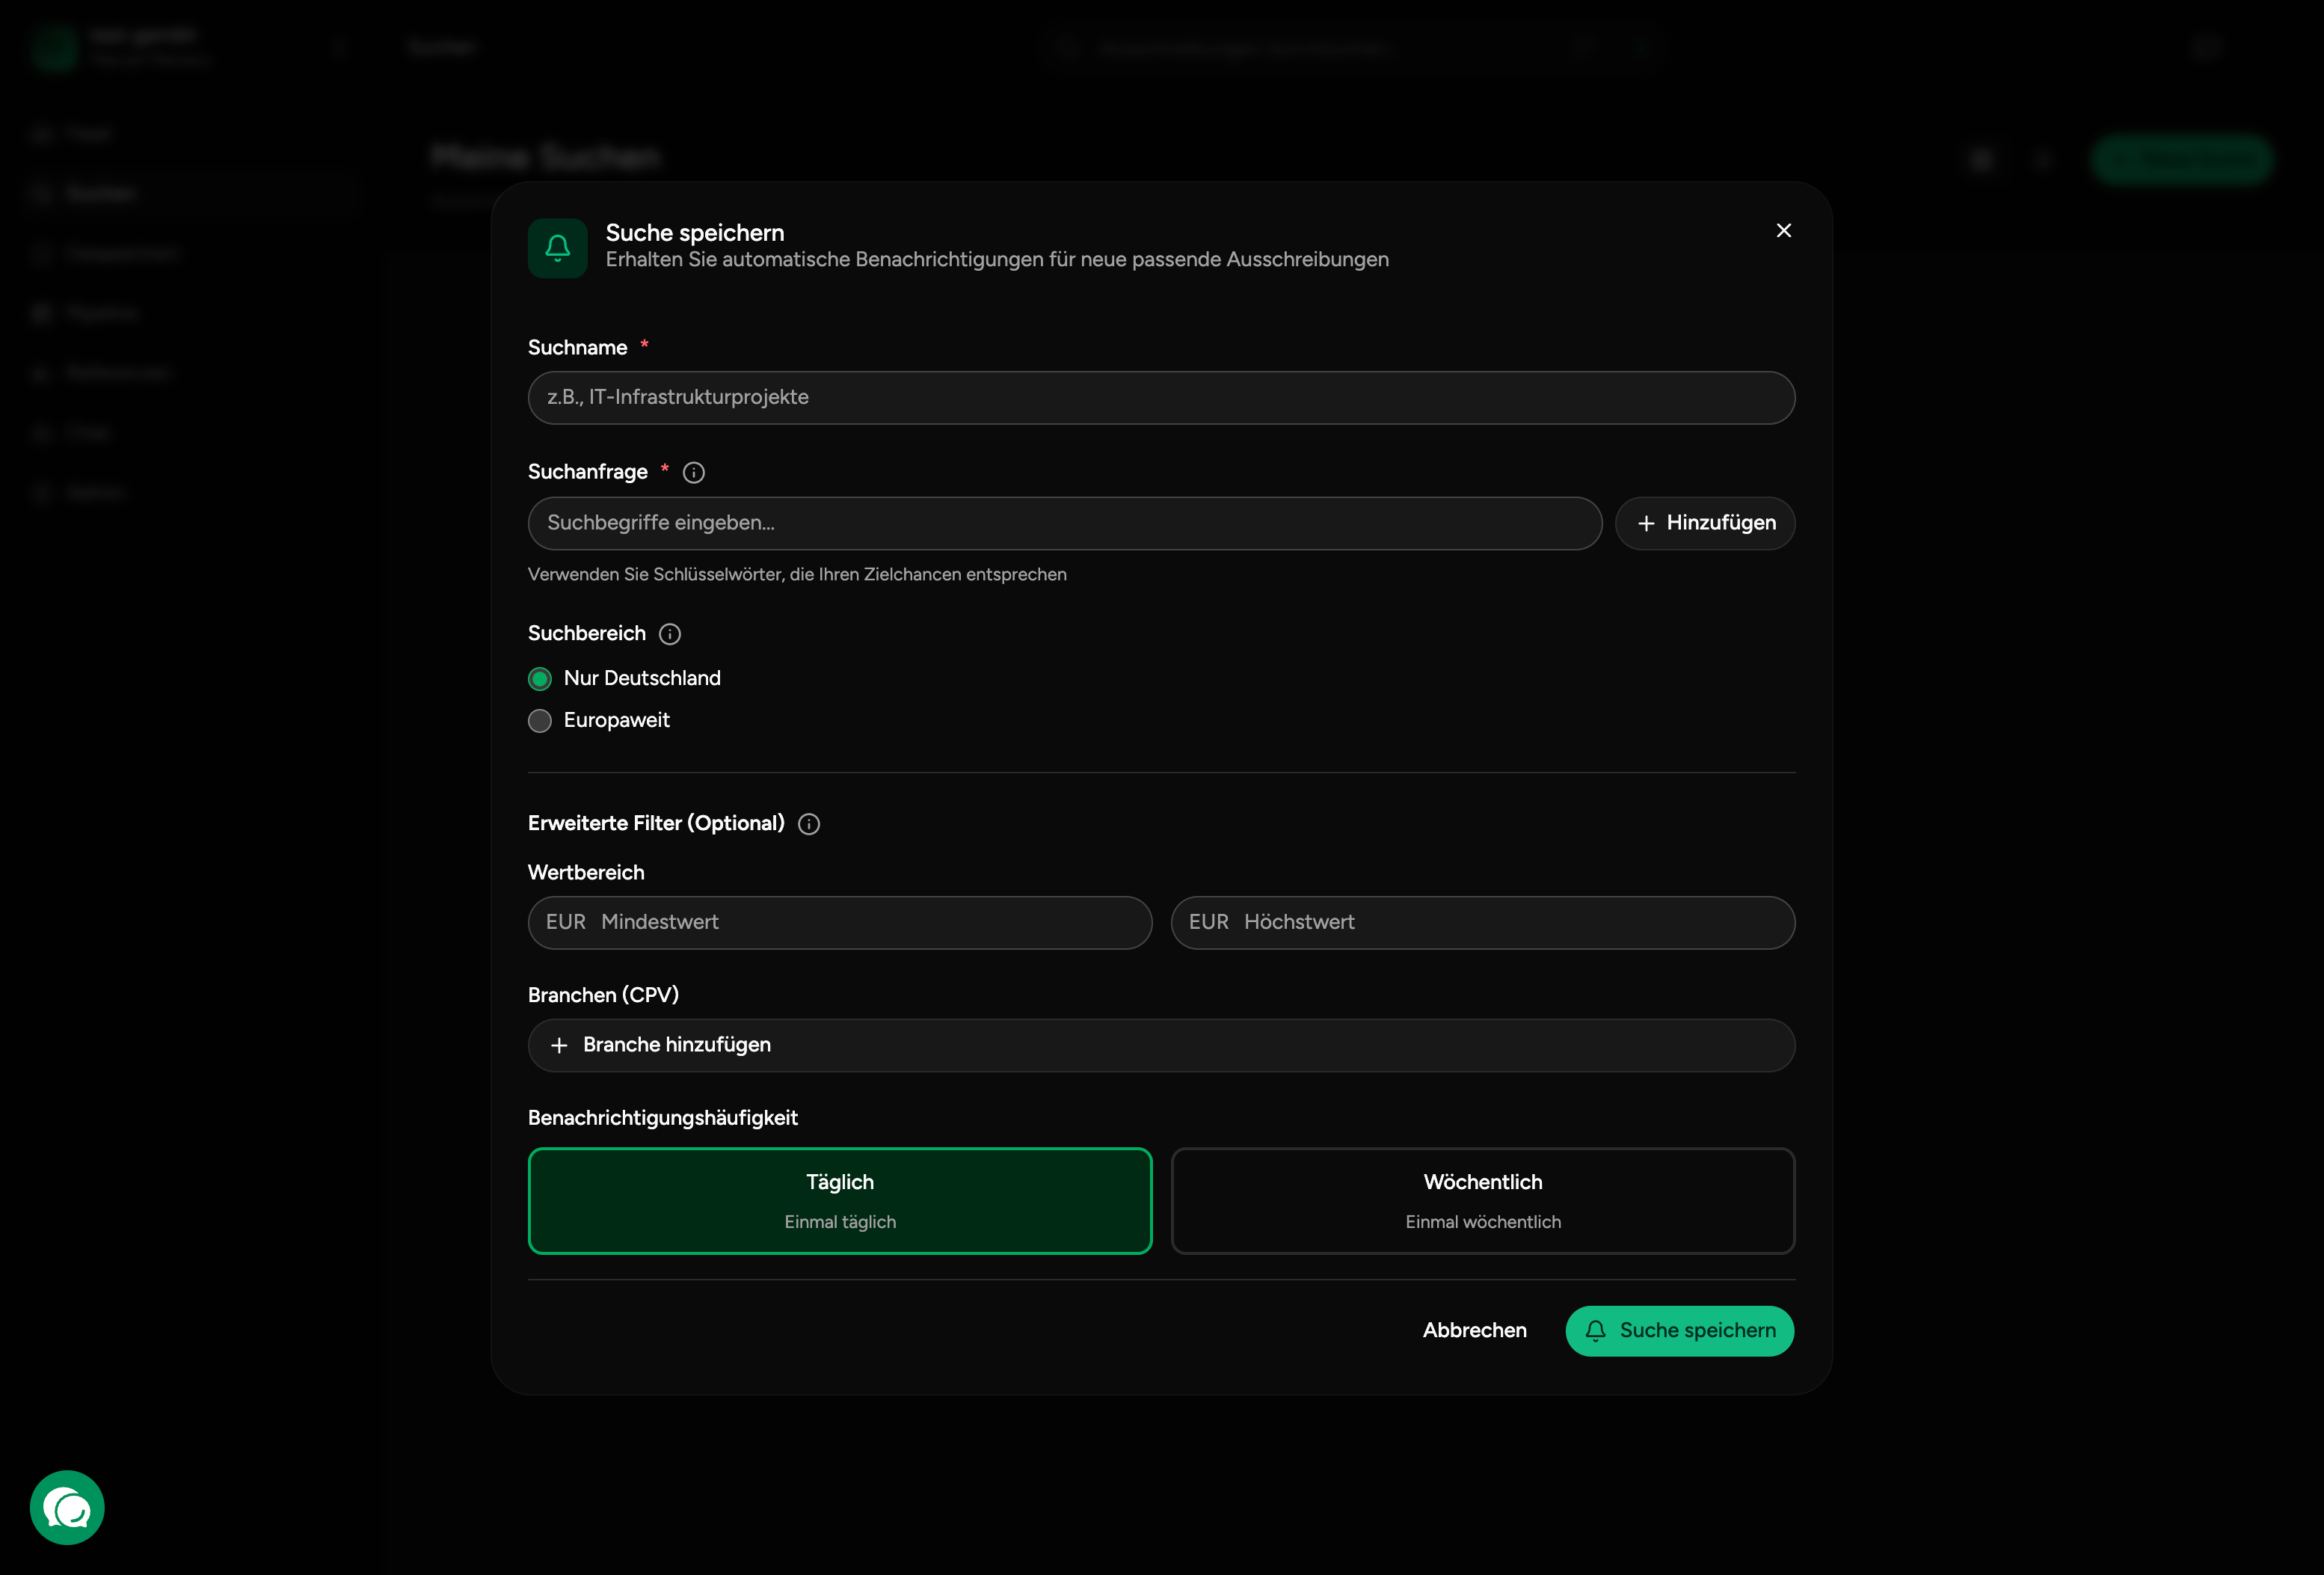Choose Wöchentlich notification frequency
The height and width of the screenshot is (1575, 2324).
(1482, 1200)
